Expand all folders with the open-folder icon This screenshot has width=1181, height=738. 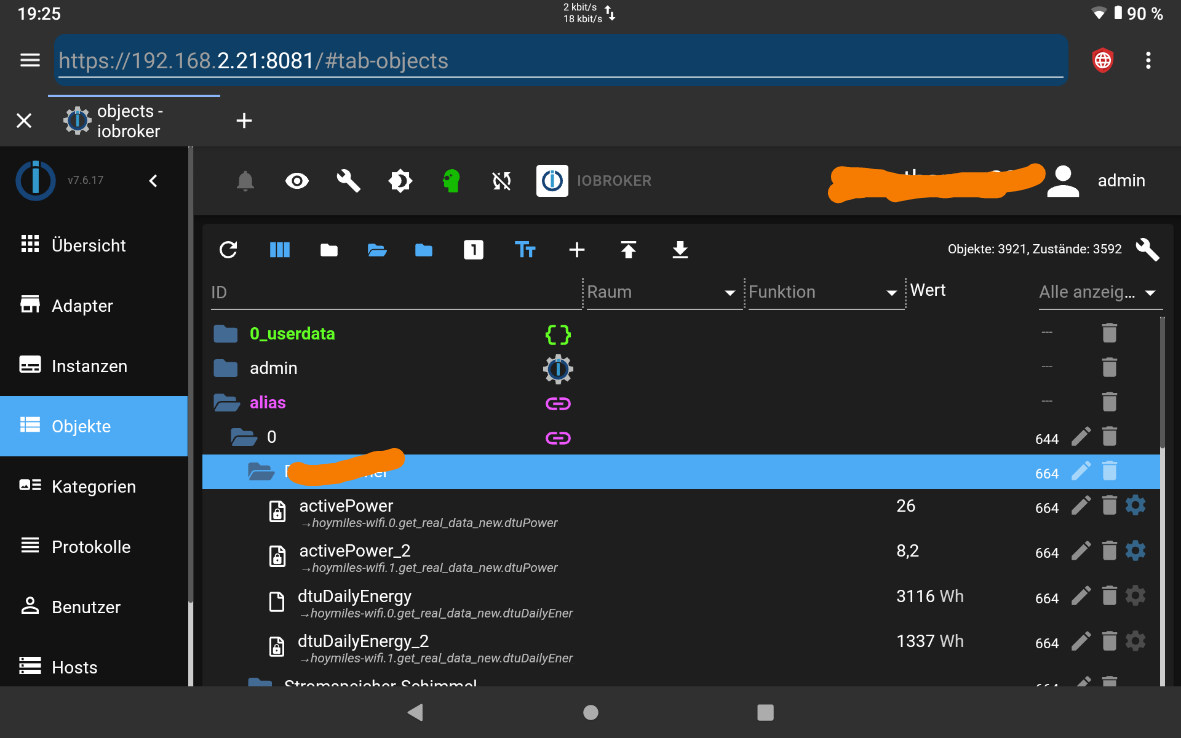[377, 250]
